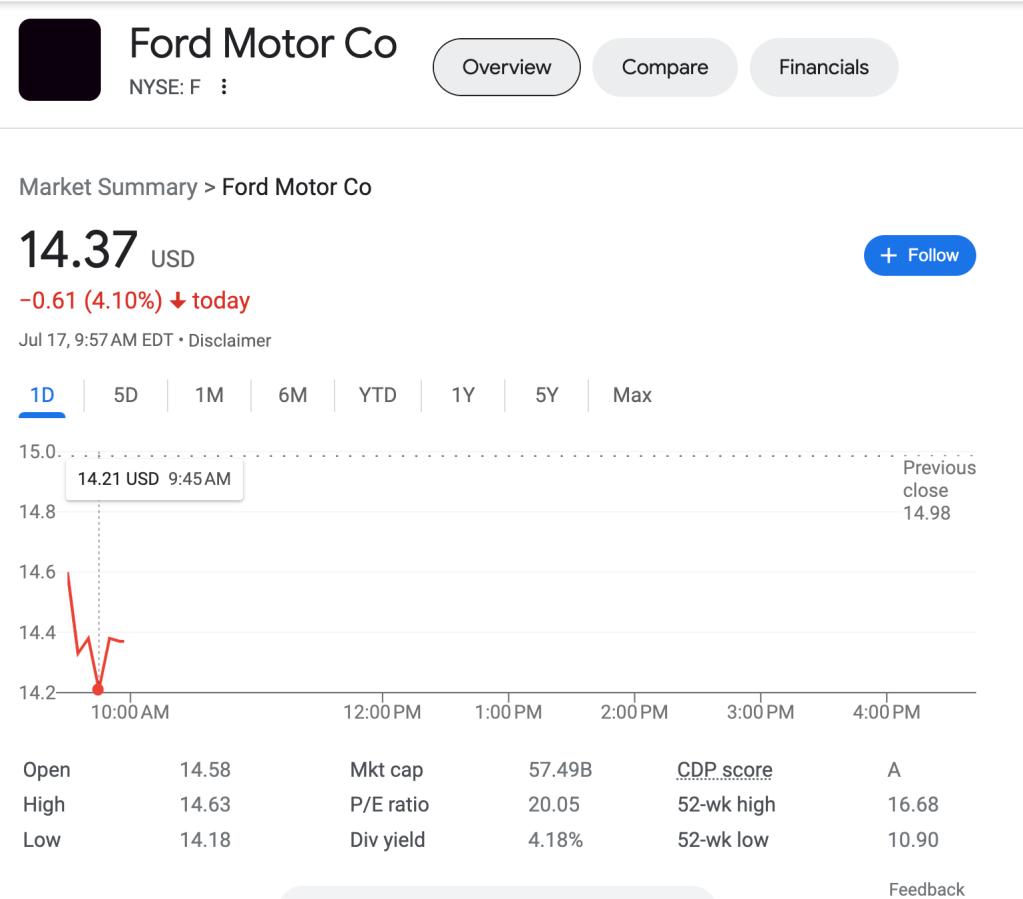1023x899 pixels.
Task: Click the Feedback link
Action: point(926,889)
